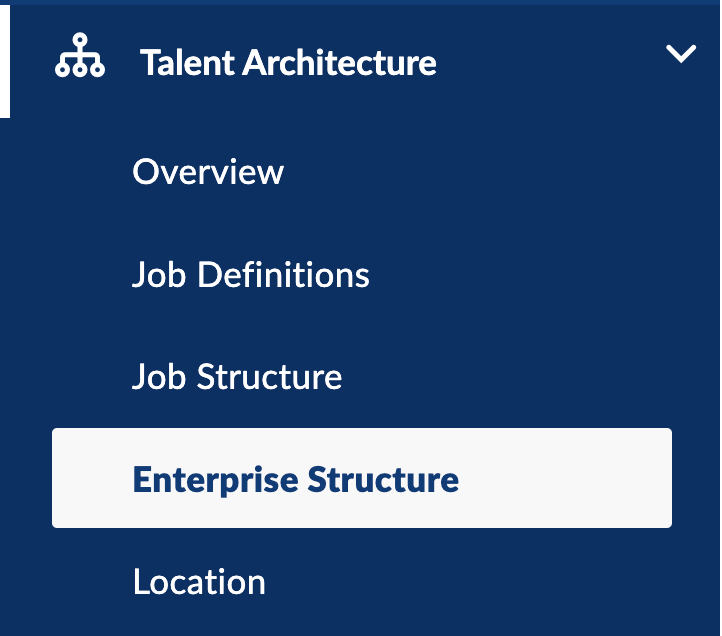Click the bold Enterprise Structure label
This screenshot has width=722, height=636.
[x=296, y=480]
